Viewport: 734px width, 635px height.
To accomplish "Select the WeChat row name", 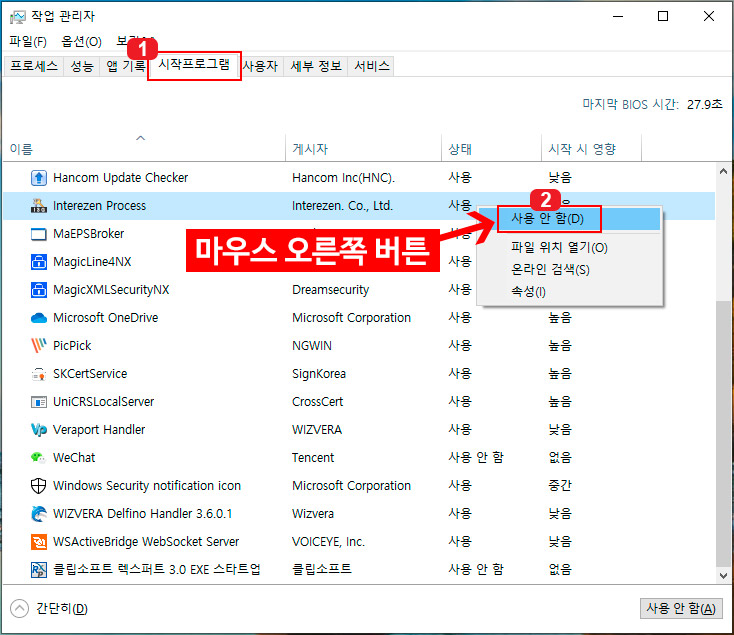I will 74,458.
